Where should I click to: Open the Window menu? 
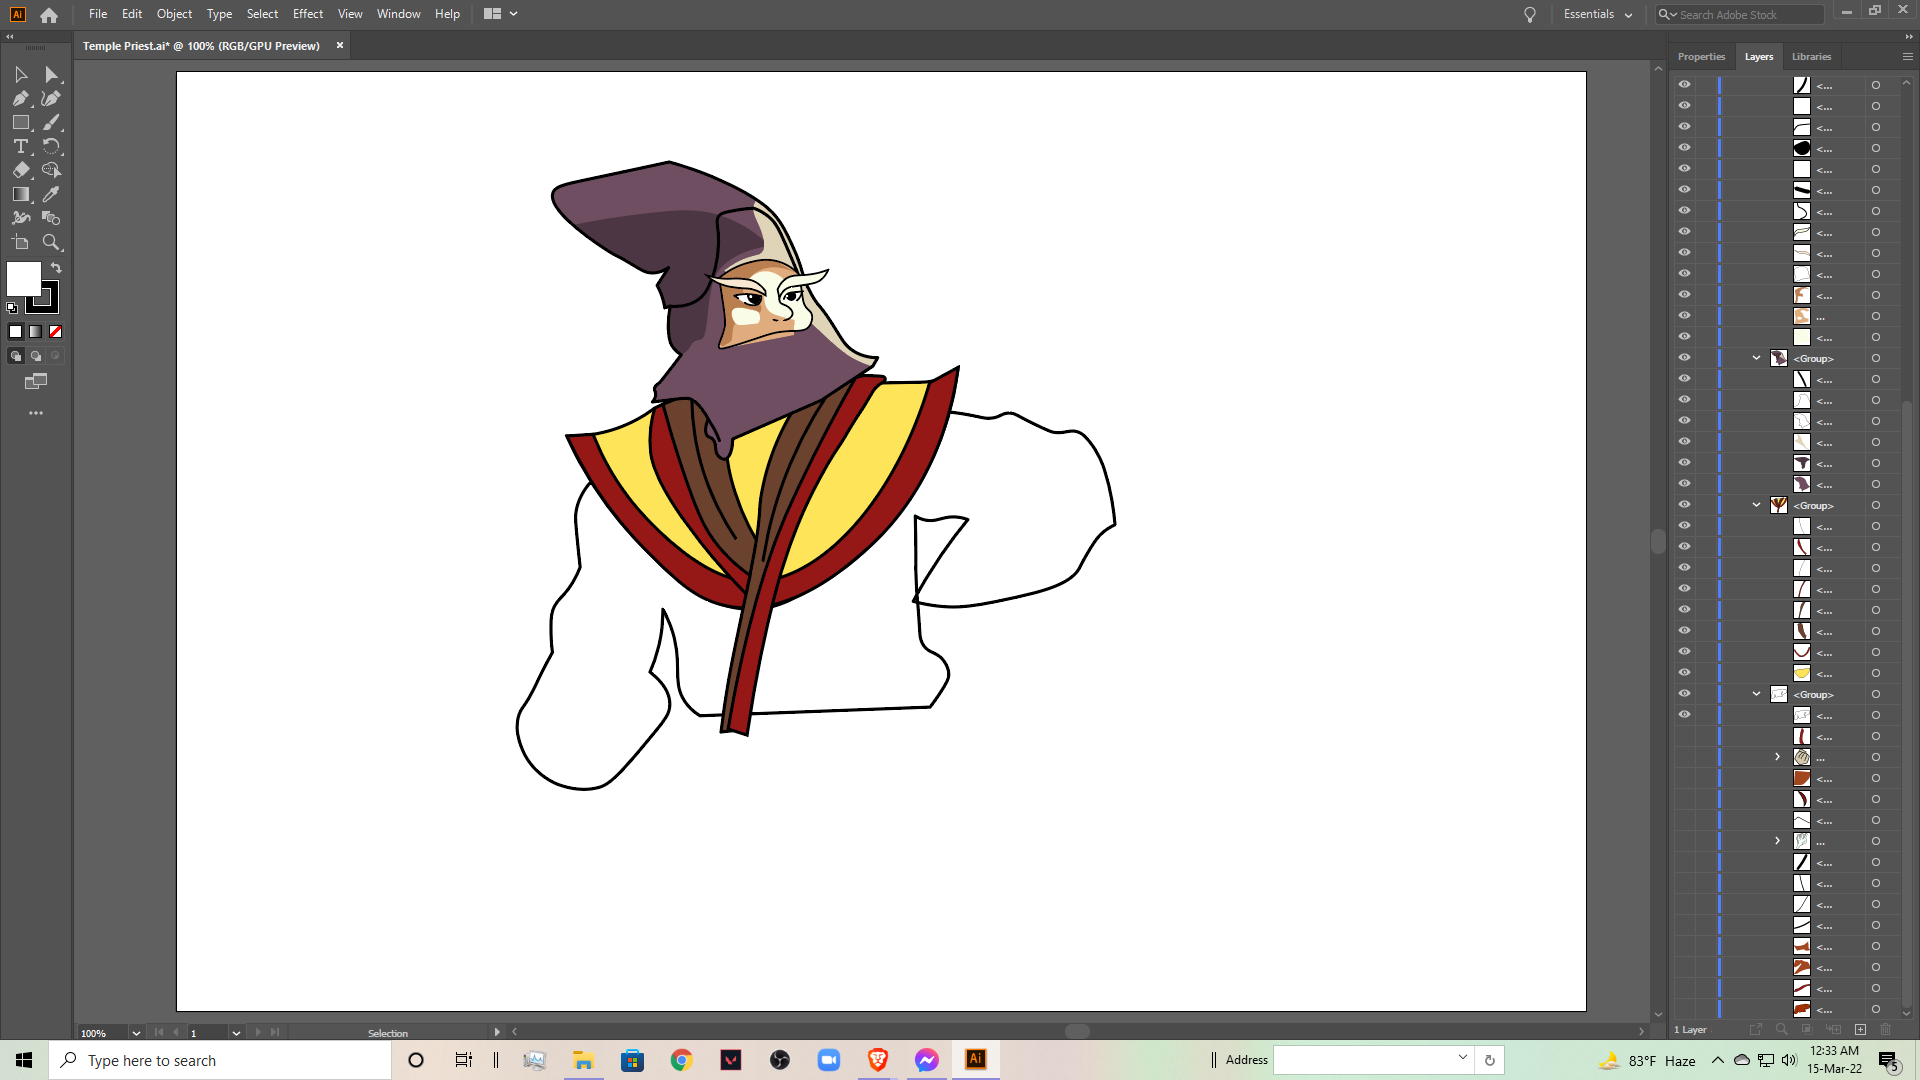398,14
